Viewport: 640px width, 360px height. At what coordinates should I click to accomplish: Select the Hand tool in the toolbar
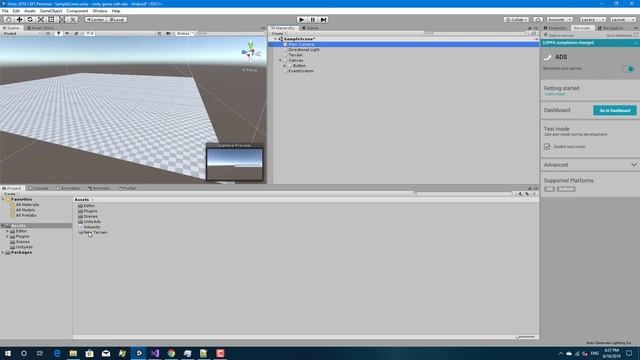(8, 19)
